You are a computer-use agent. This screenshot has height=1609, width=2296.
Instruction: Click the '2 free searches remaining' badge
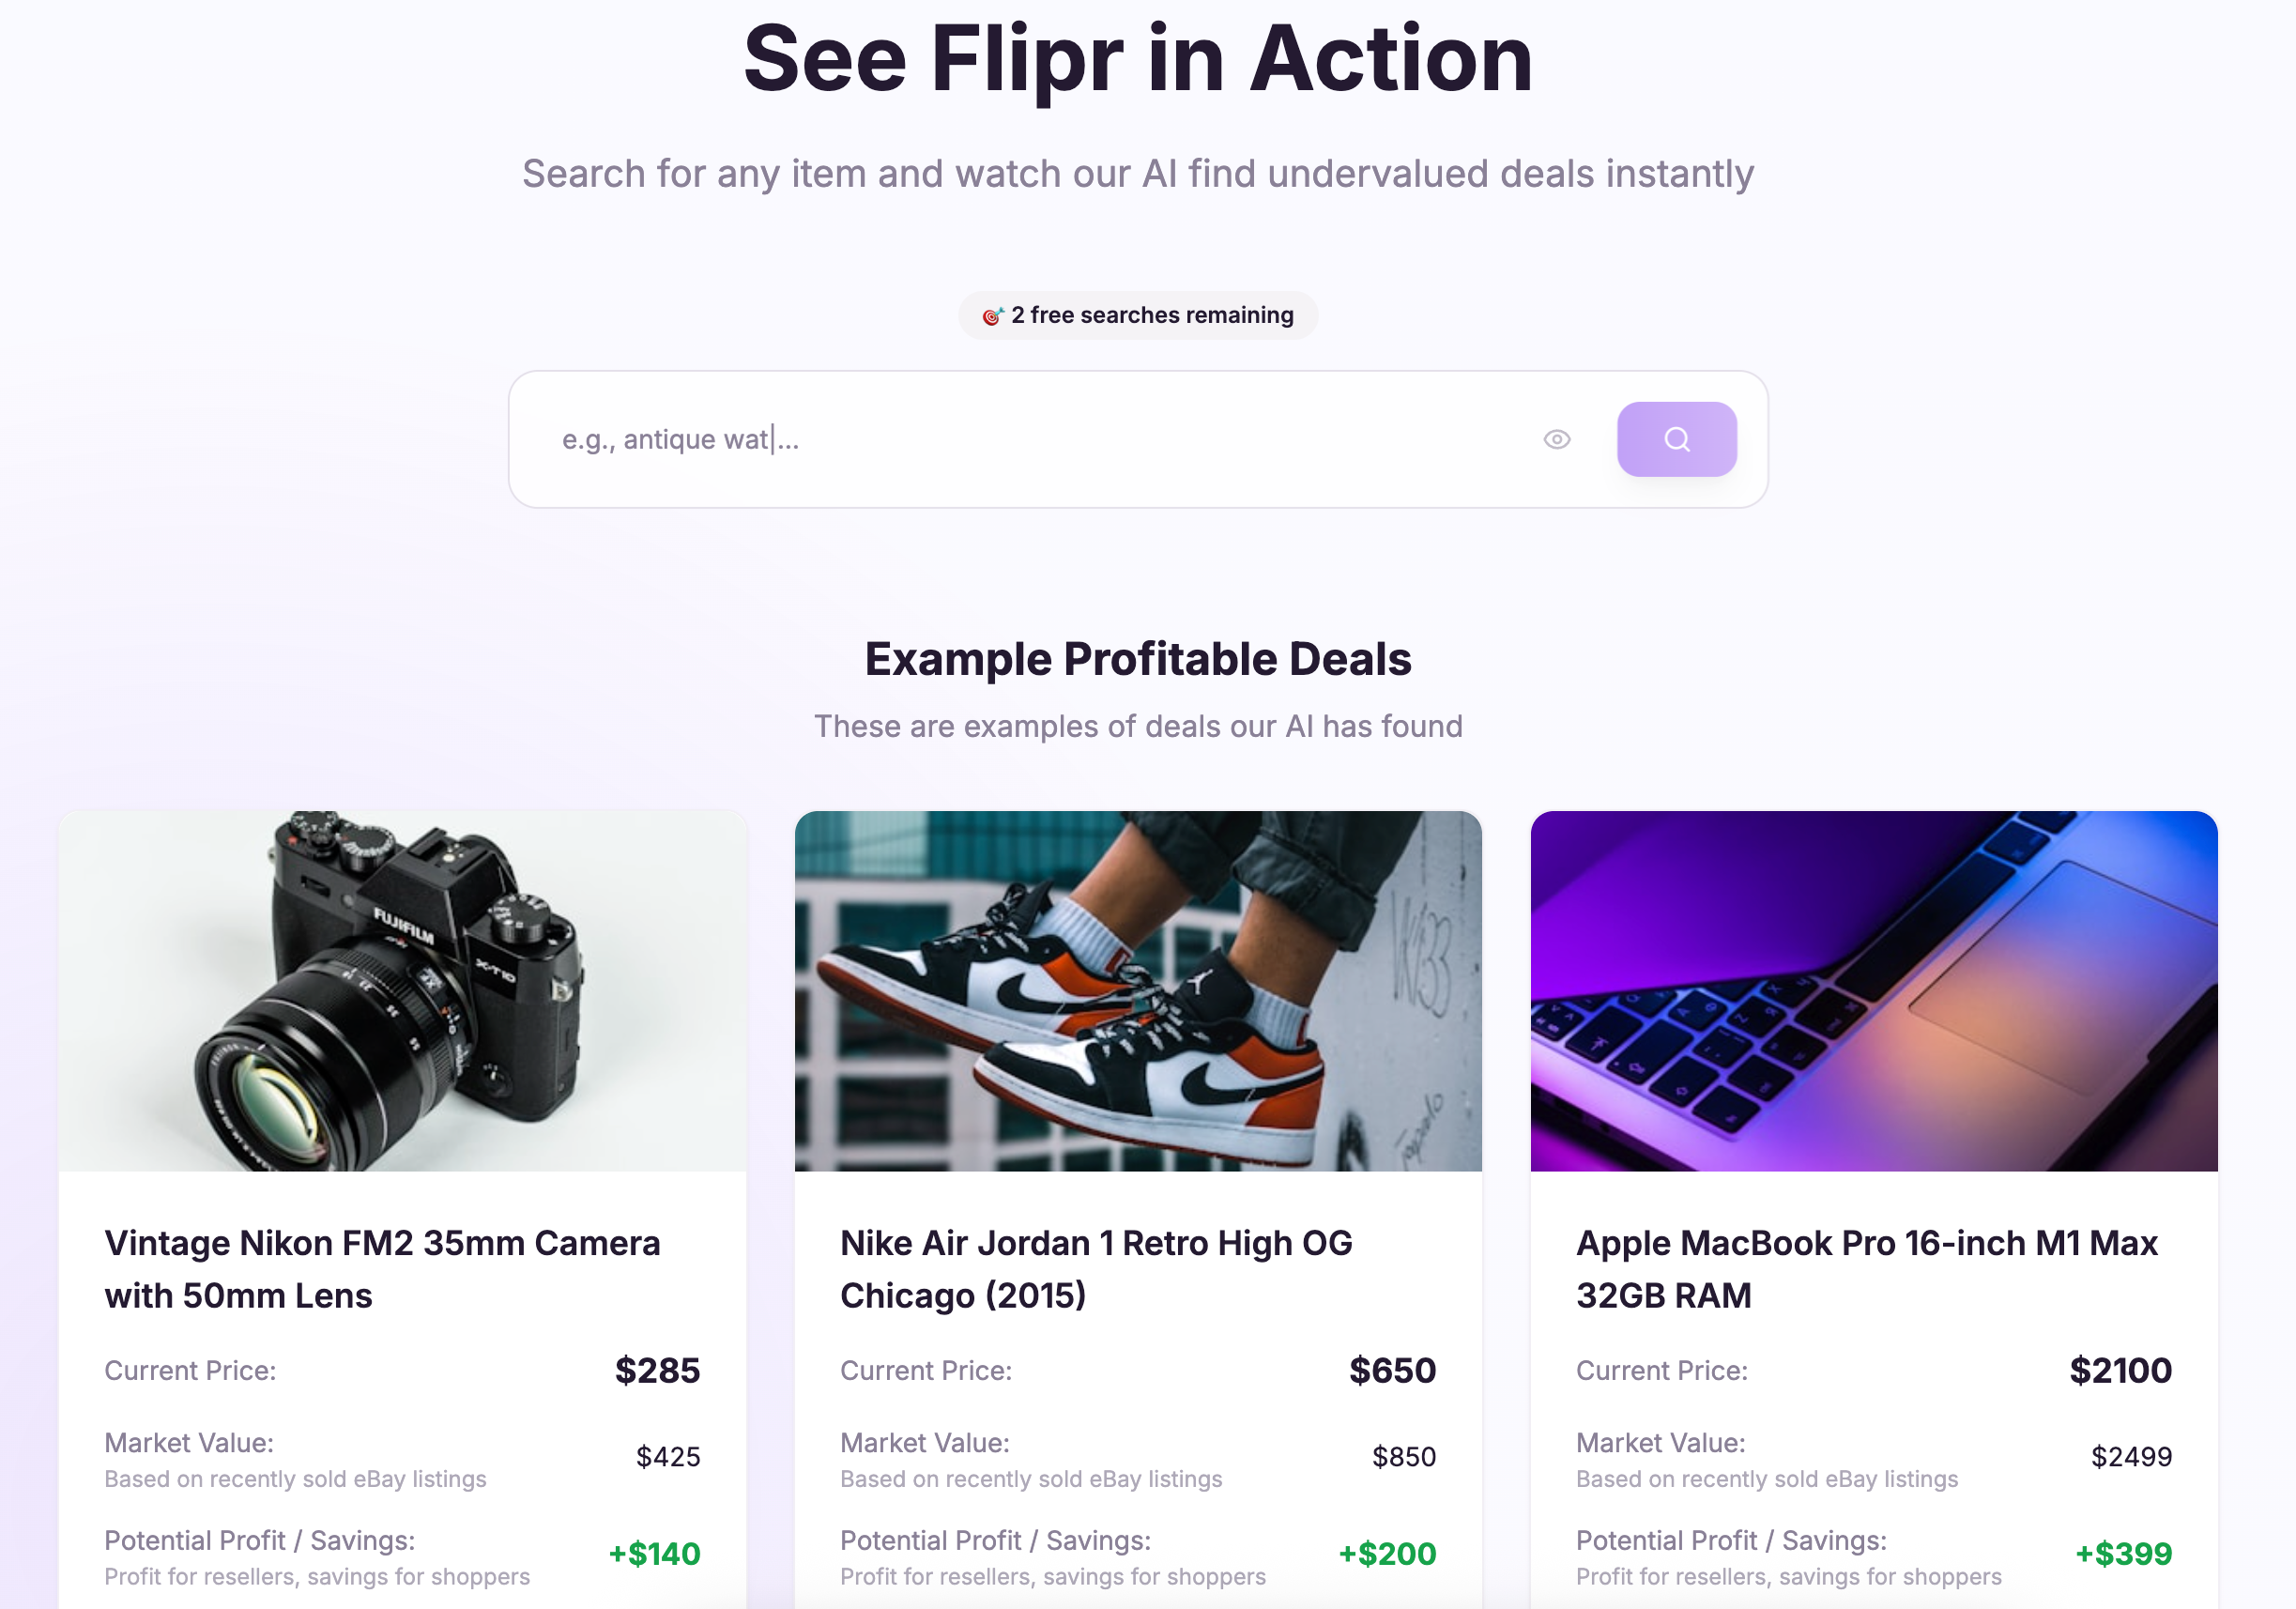coord(1138,315)
